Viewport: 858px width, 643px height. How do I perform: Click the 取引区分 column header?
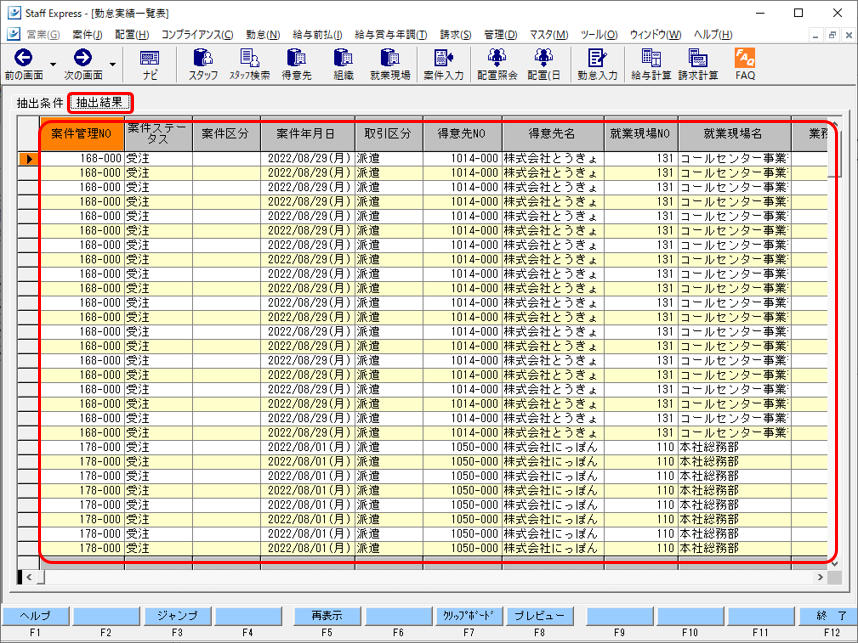tap(389, 134)
